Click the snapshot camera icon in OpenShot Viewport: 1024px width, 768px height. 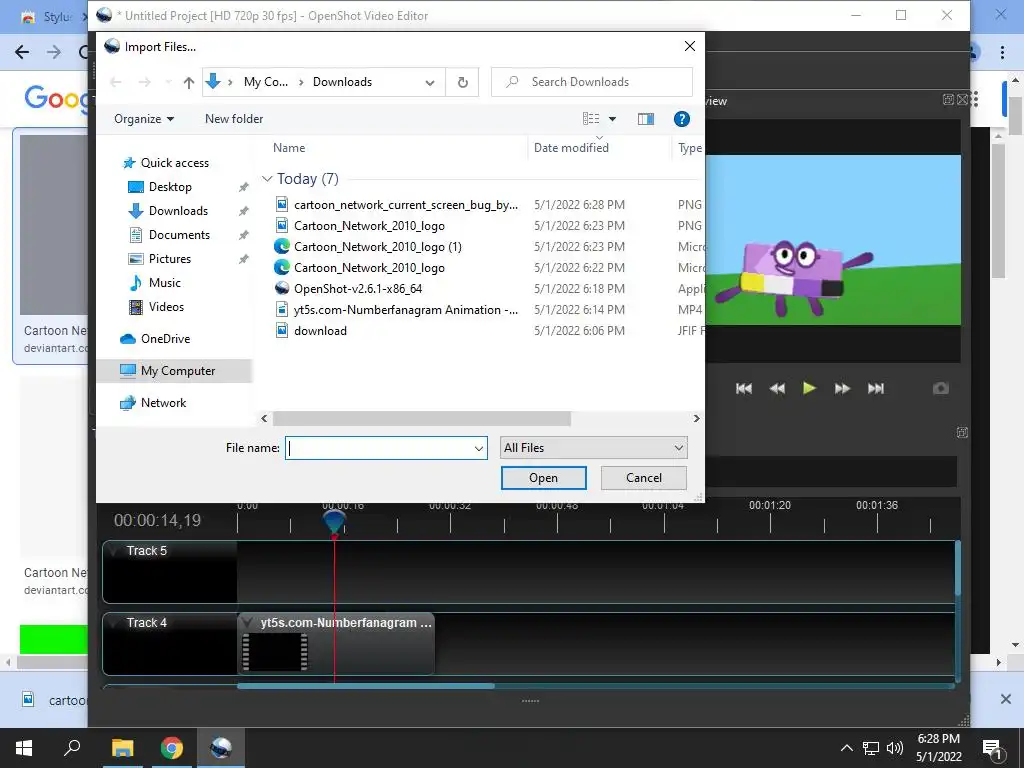[940, 389]
